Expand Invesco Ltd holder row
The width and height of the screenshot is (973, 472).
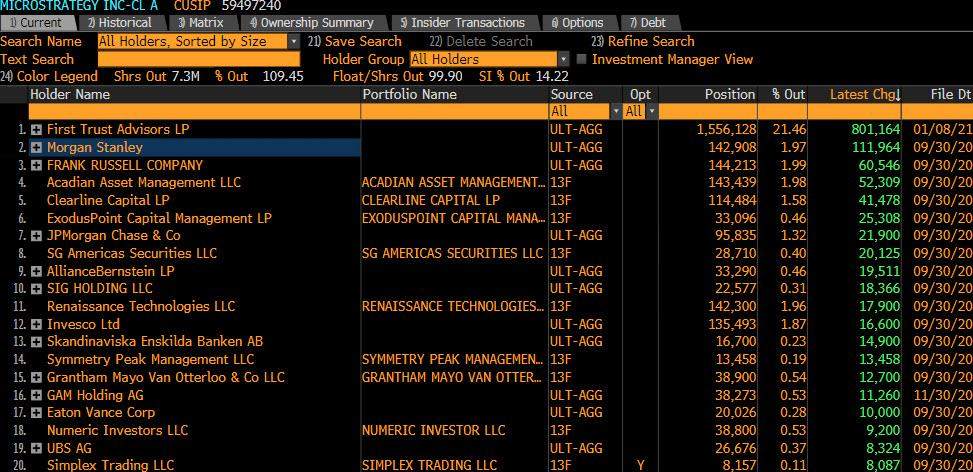(36, 324)
